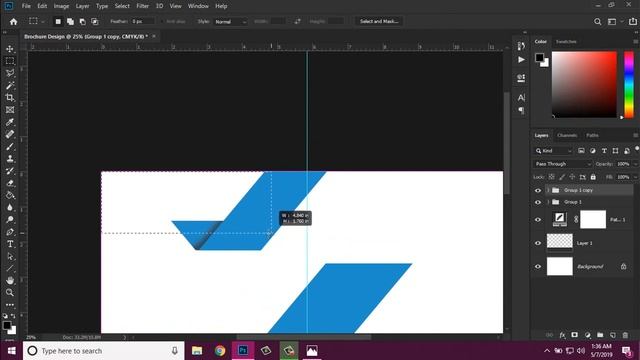Screen dimensions: 640x360
Task: Set Intersect with selection mode
Action: tap(95, 22)
